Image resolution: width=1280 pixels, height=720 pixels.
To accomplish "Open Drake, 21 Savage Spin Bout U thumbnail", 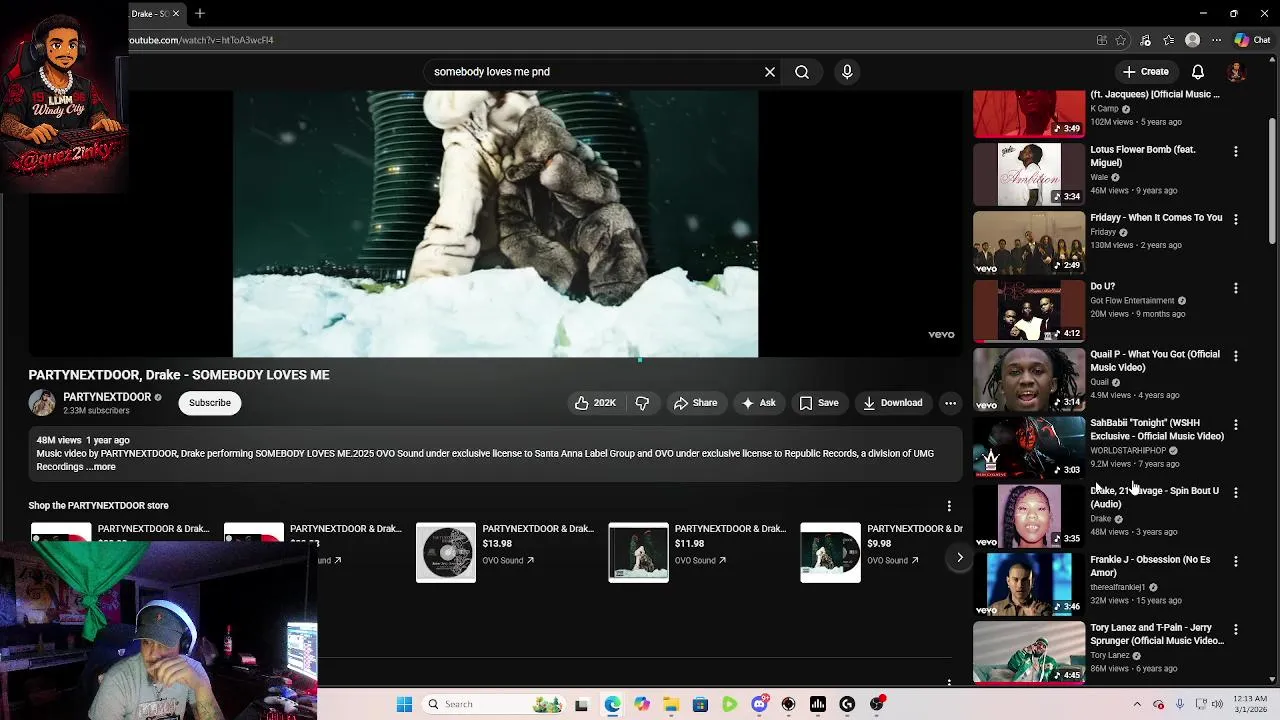I will point(1029,516).
